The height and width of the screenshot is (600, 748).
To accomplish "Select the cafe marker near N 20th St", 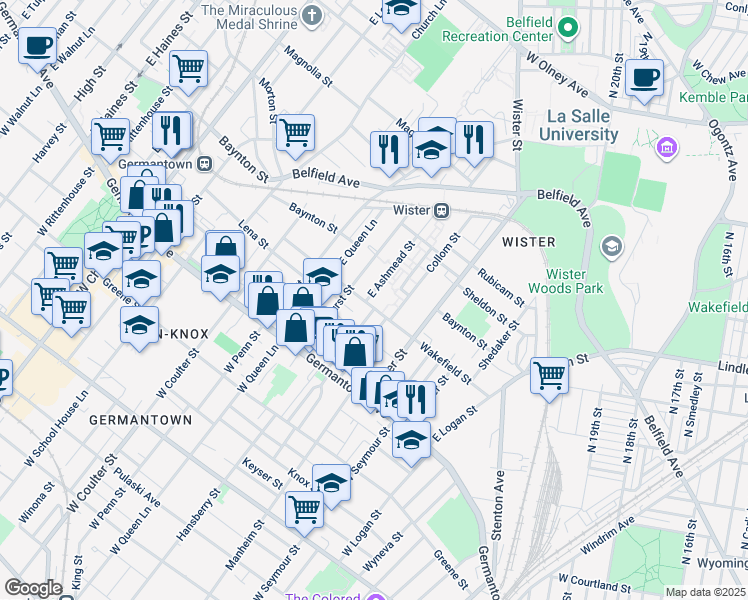I will 644,77.
